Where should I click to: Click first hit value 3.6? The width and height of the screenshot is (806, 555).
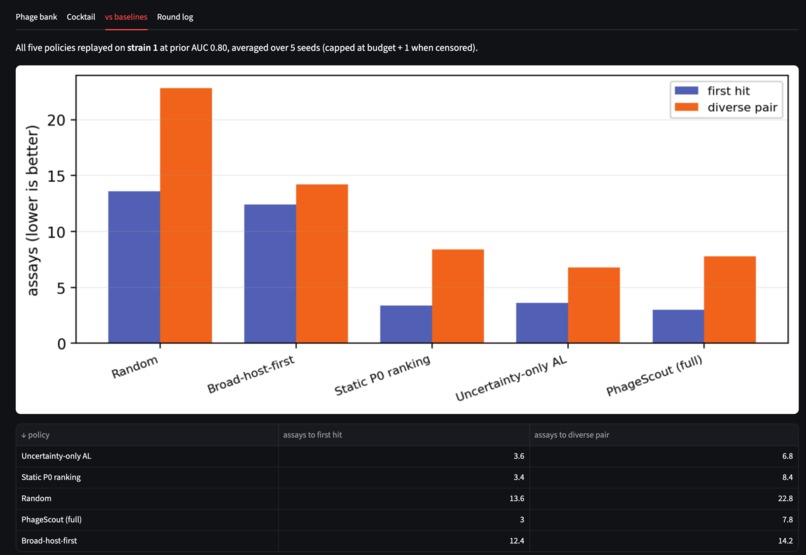(x=519, y=456)
